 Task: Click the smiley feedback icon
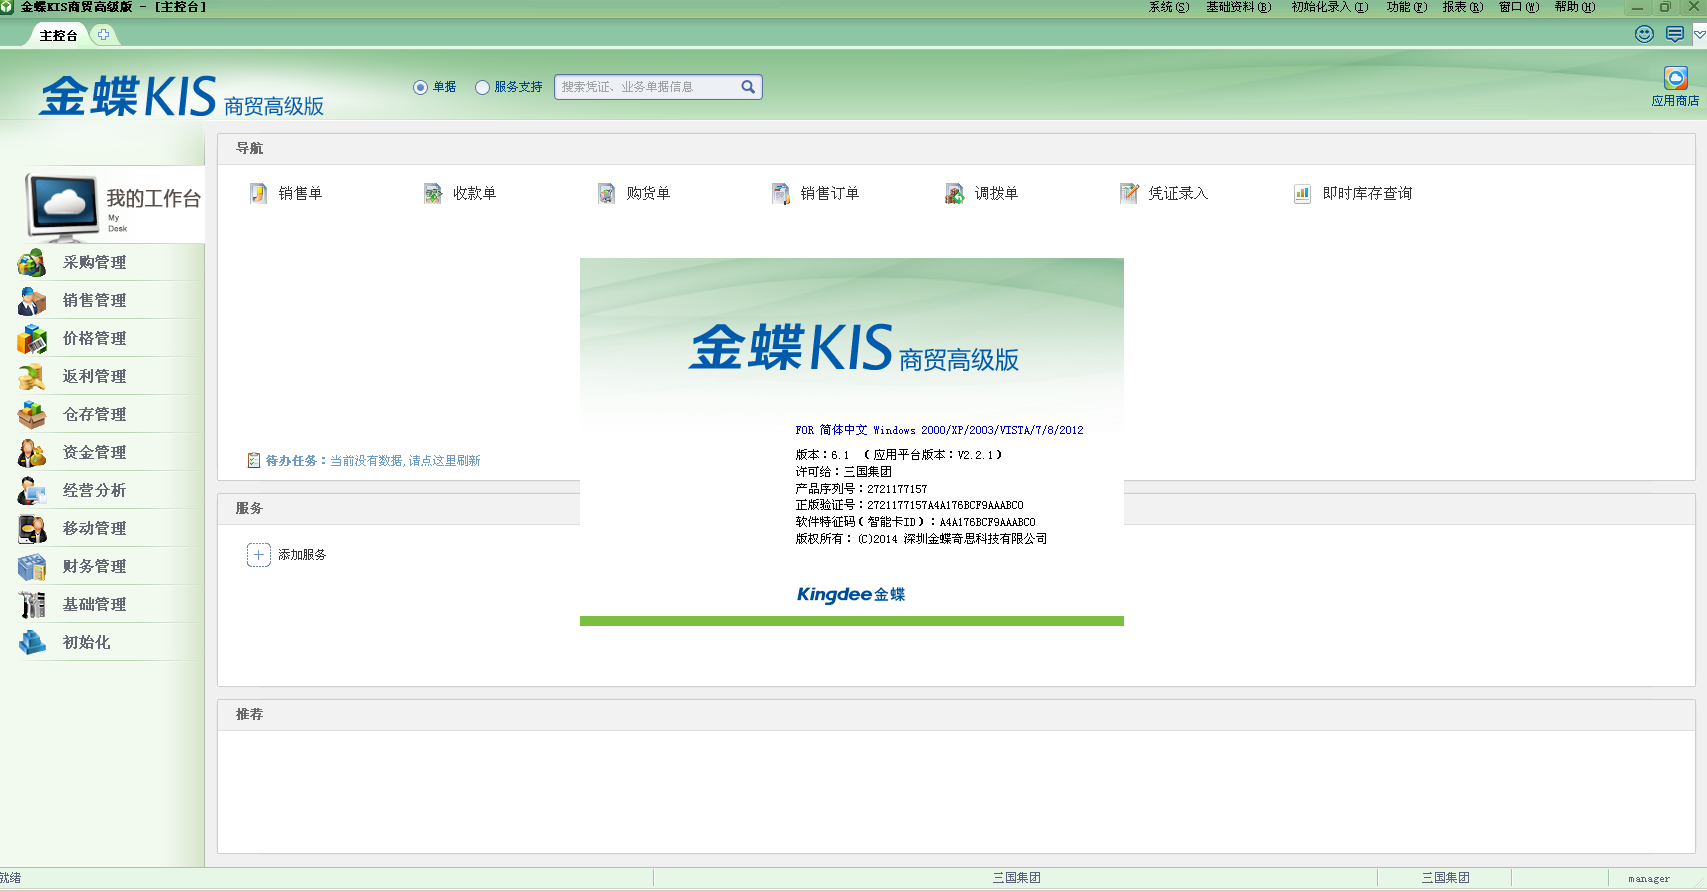pyautogui.click(x=1644, y=34)
